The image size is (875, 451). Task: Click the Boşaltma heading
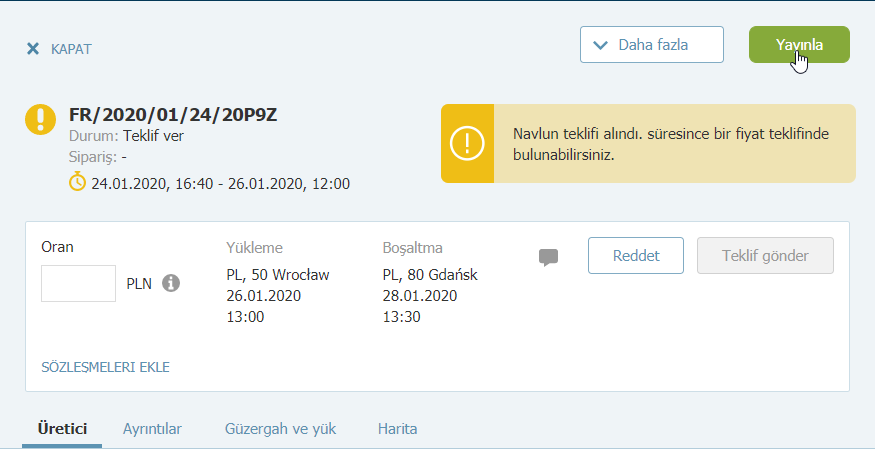(412, 248)
